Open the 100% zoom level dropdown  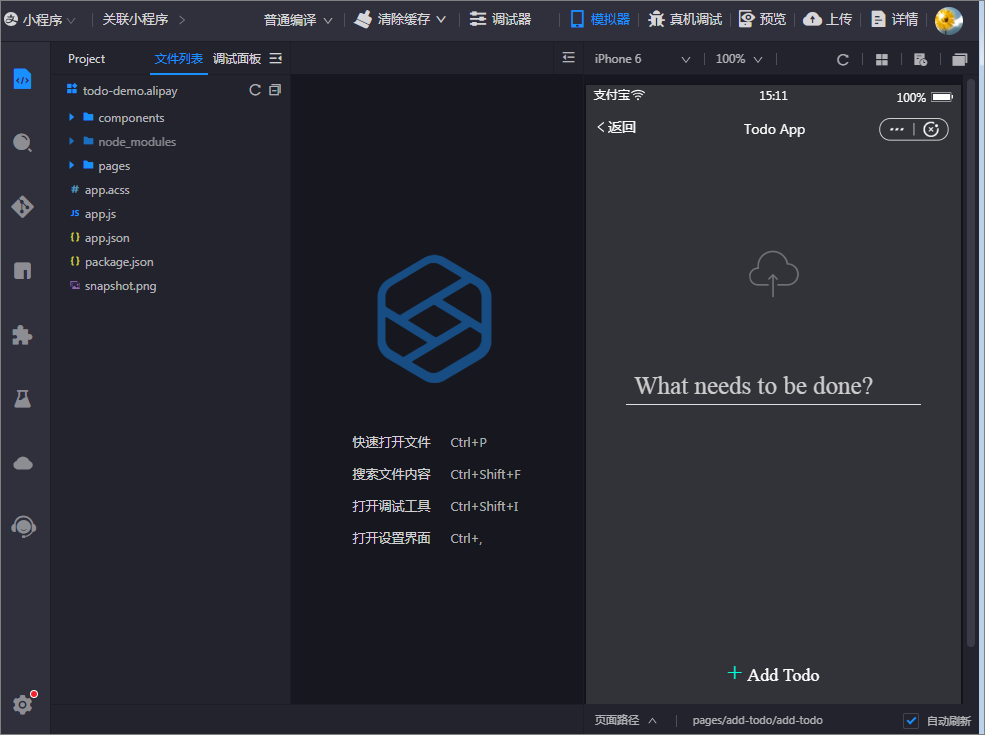(739, 59)
